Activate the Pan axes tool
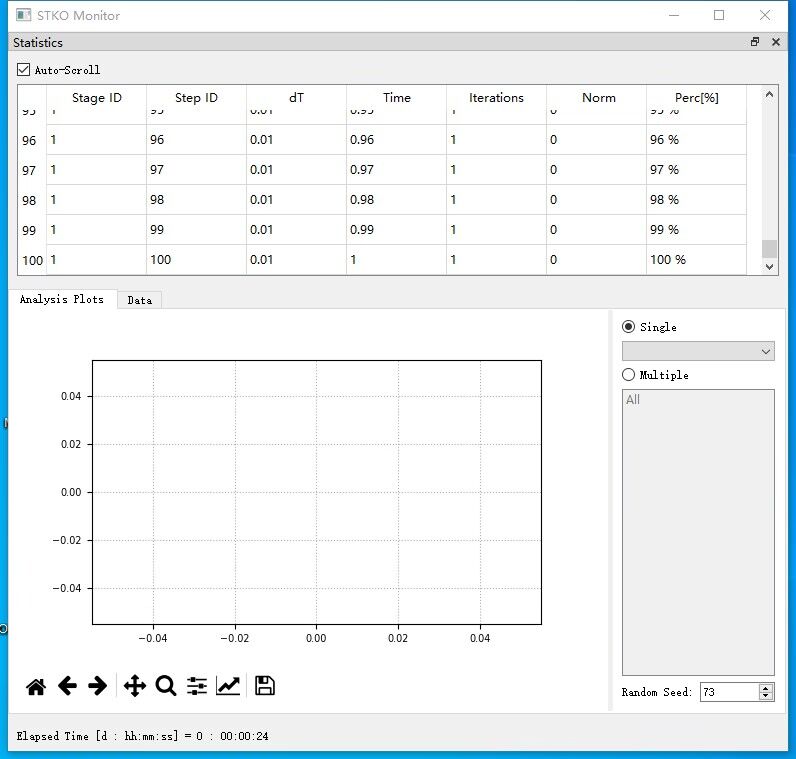The height and width of the screenshot is (759, 796). (x=135, y=686)
